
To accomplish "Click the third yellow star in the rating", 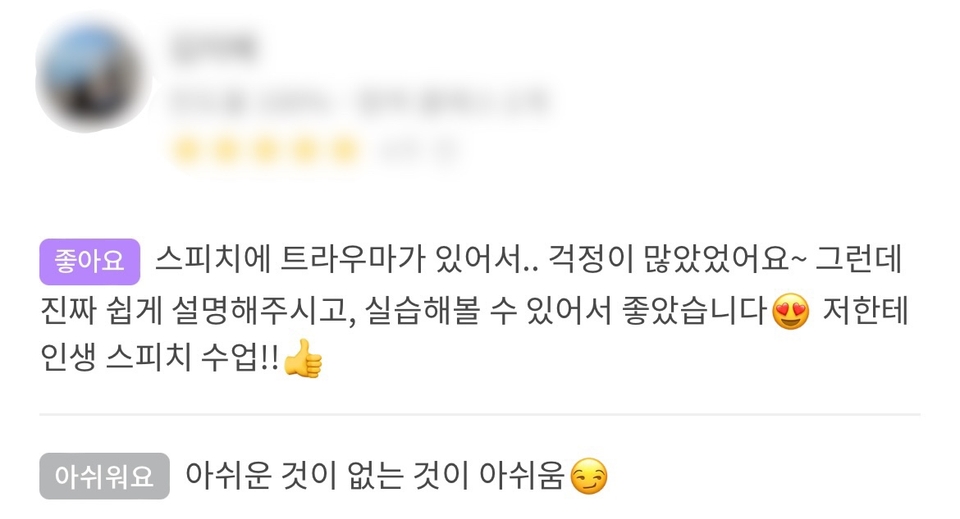I will click(264, 149).
